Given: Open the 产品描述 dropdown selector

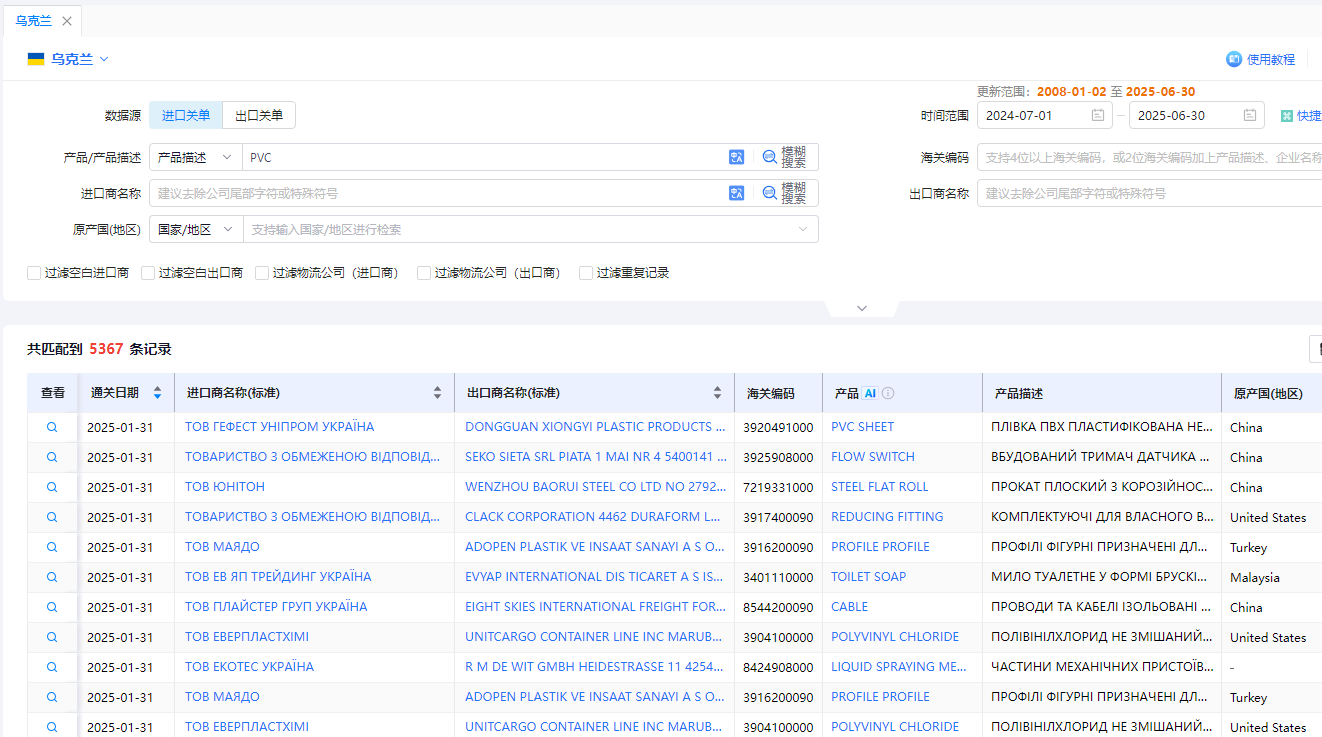Looking at the screenshot, I should pos(193,156).
